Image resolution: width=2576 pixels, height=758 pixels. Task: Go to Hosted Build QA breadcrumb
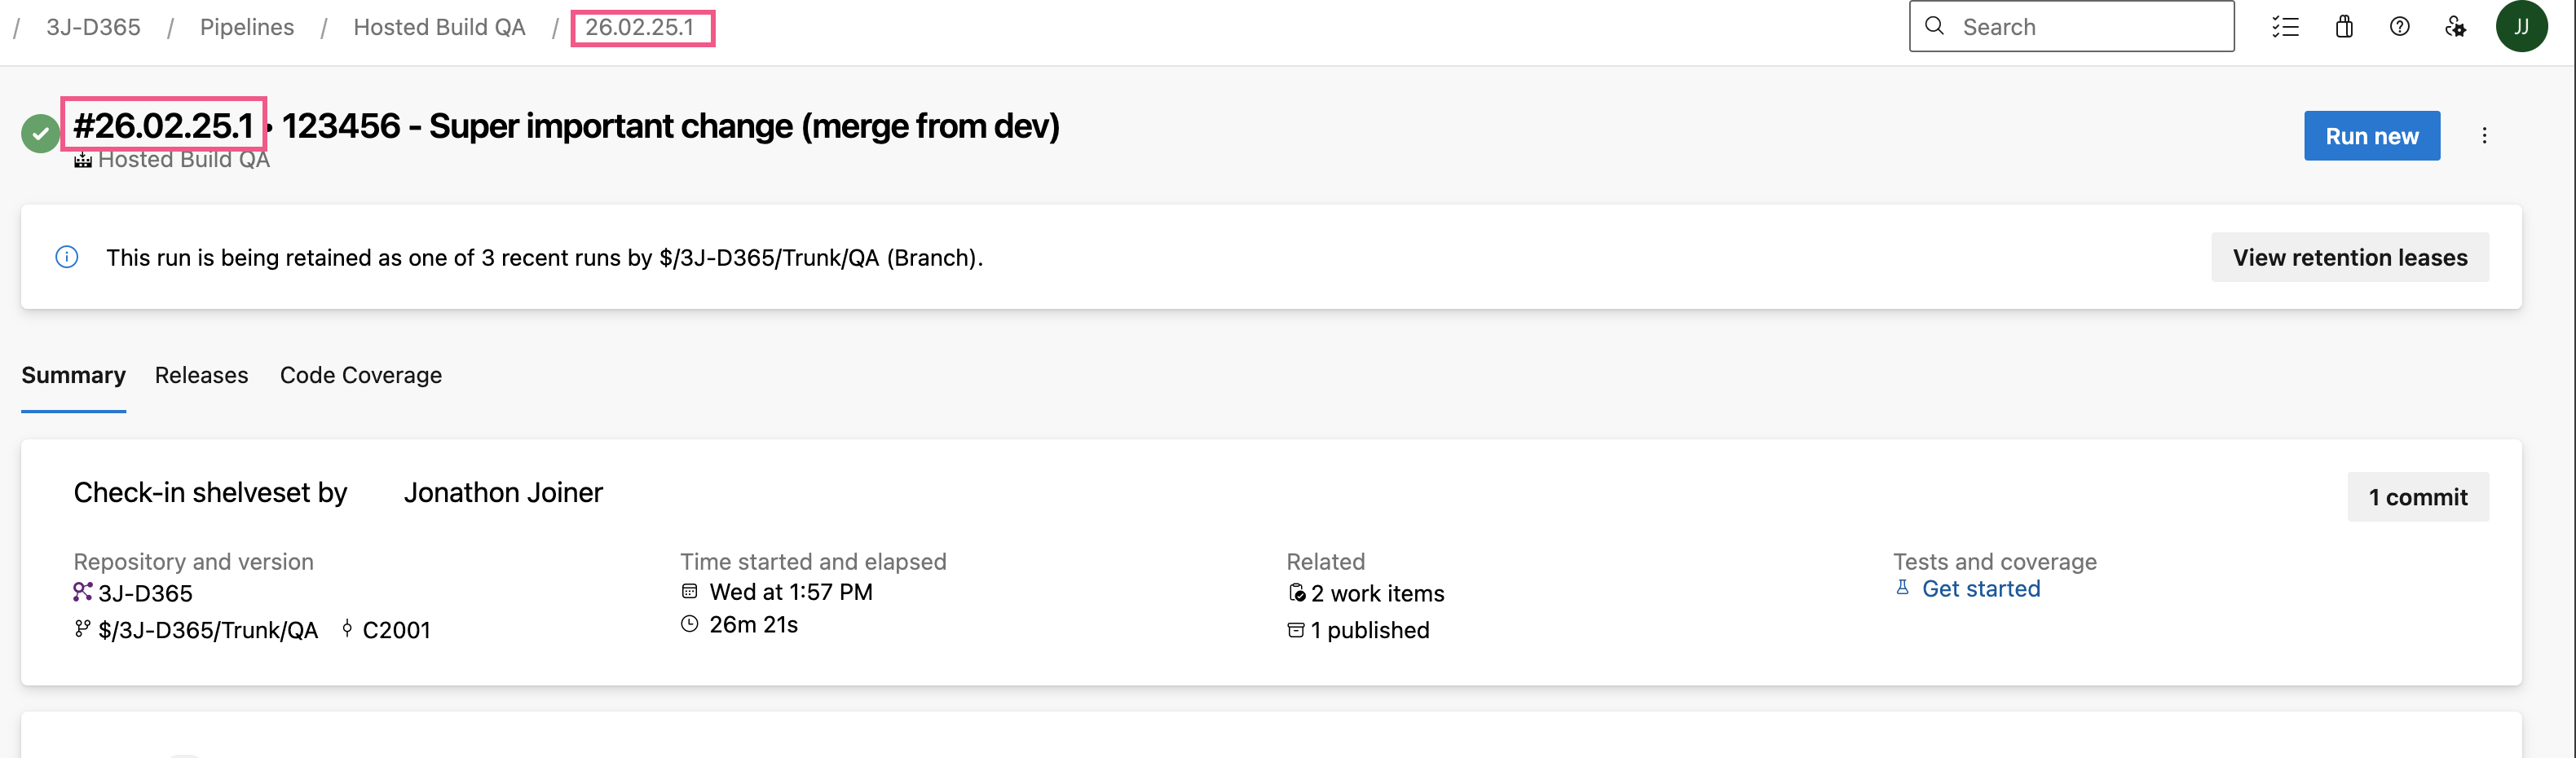point(440,27)
